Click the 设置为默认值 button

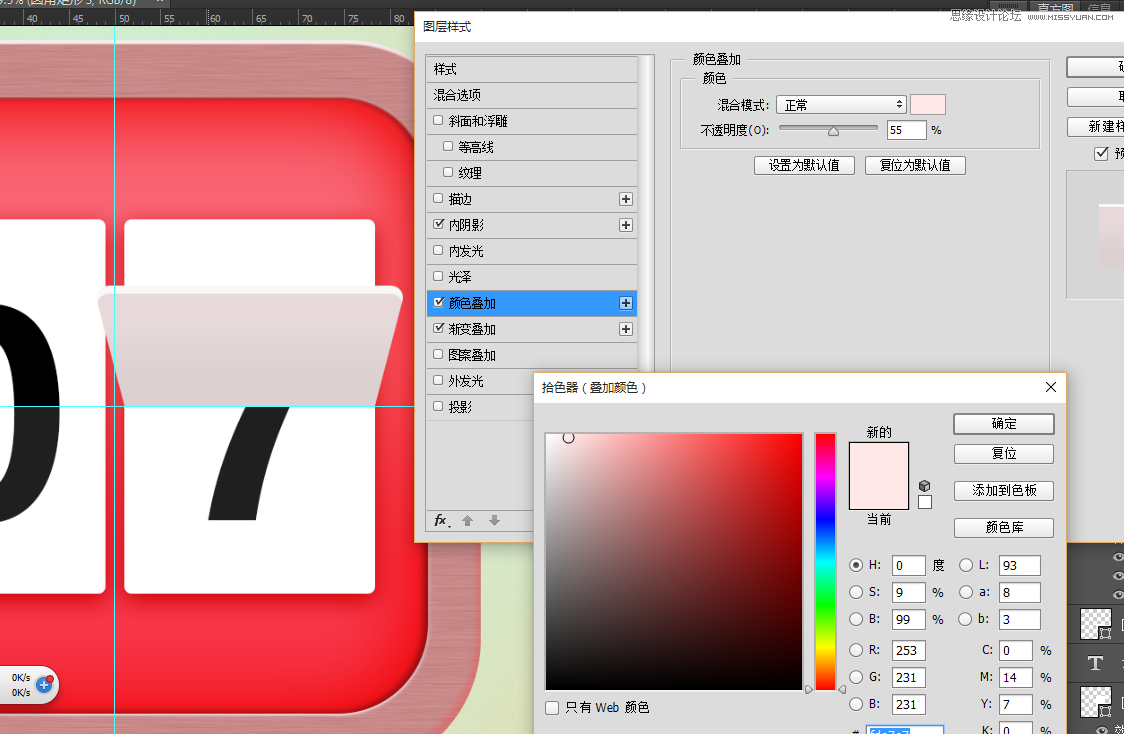click(804, 166)
